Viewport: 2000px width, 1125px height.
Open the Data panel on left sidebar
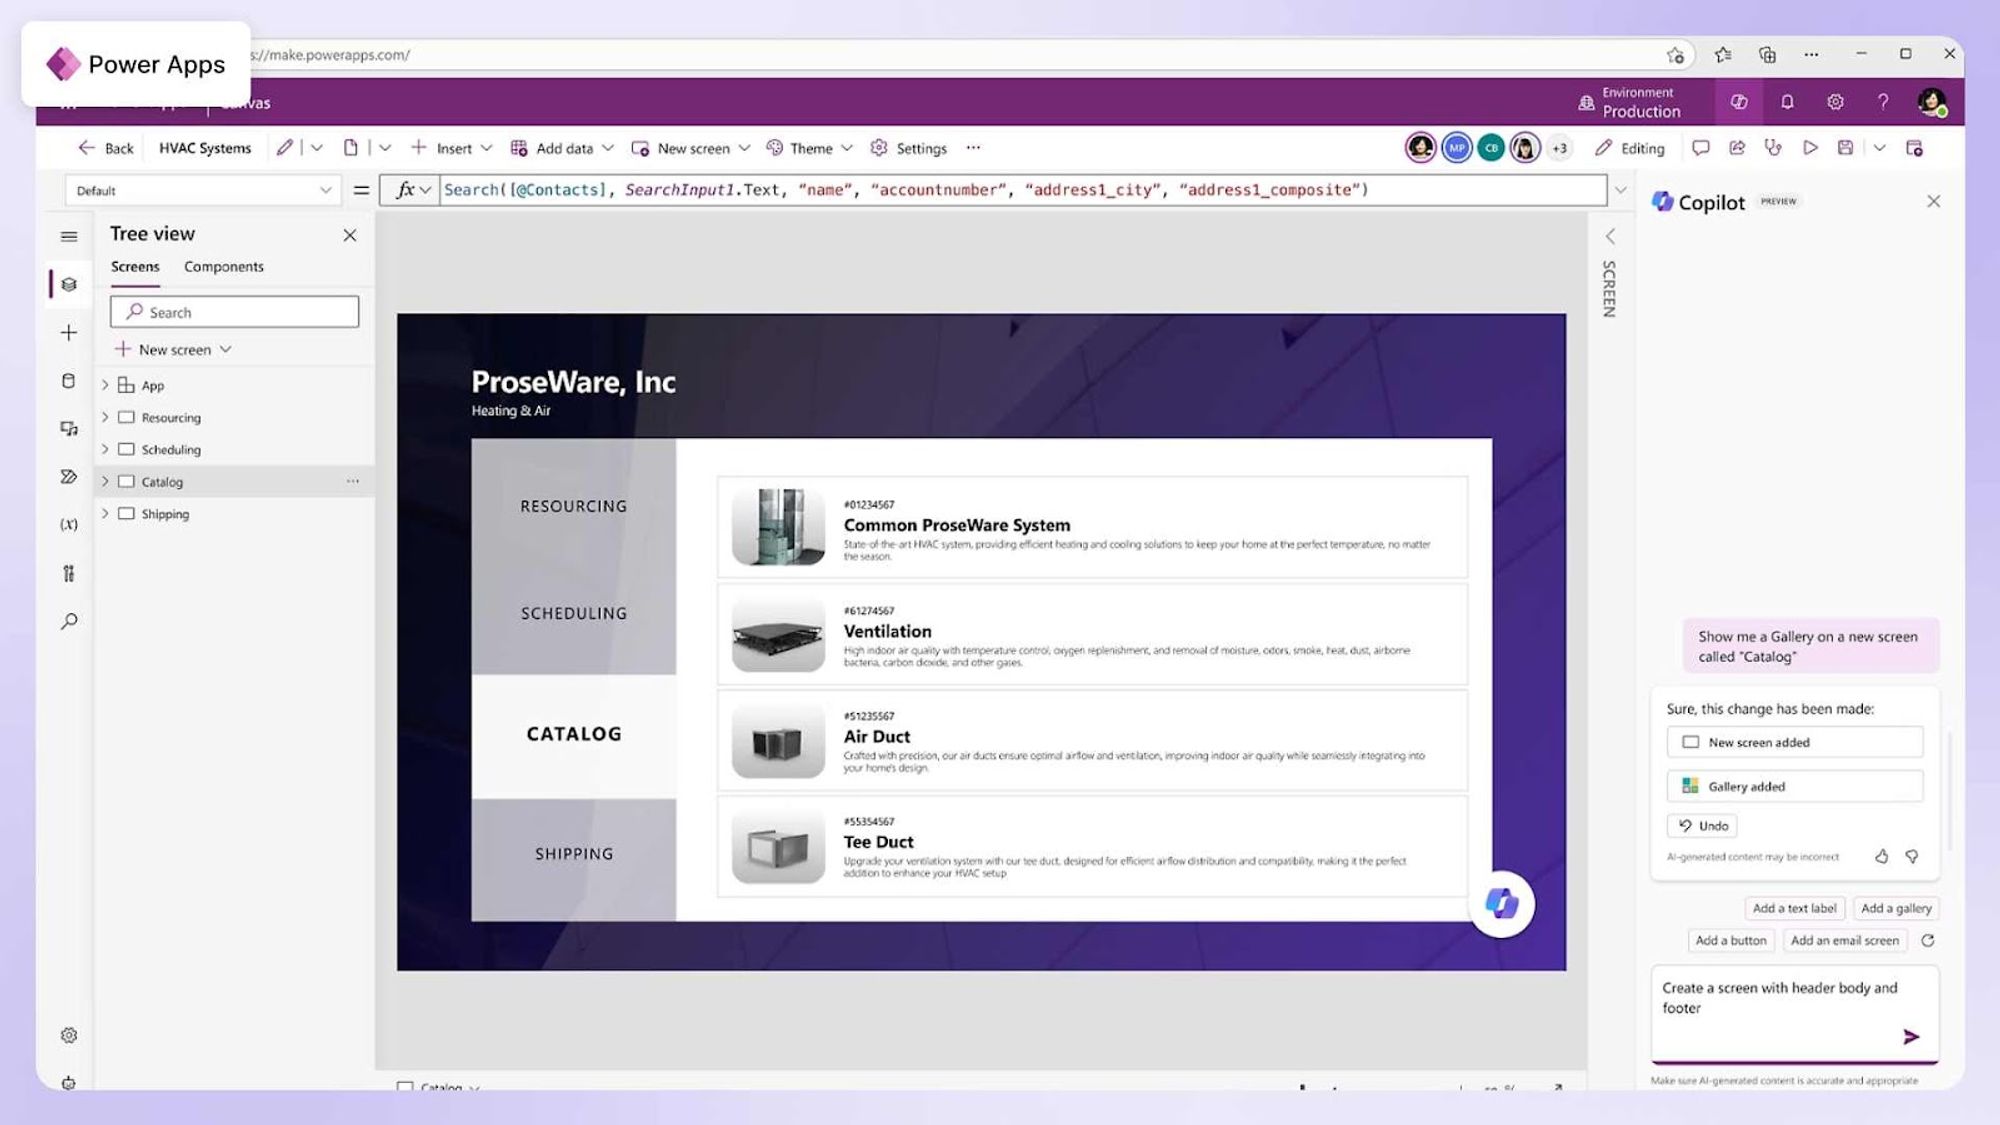(69, 380)
